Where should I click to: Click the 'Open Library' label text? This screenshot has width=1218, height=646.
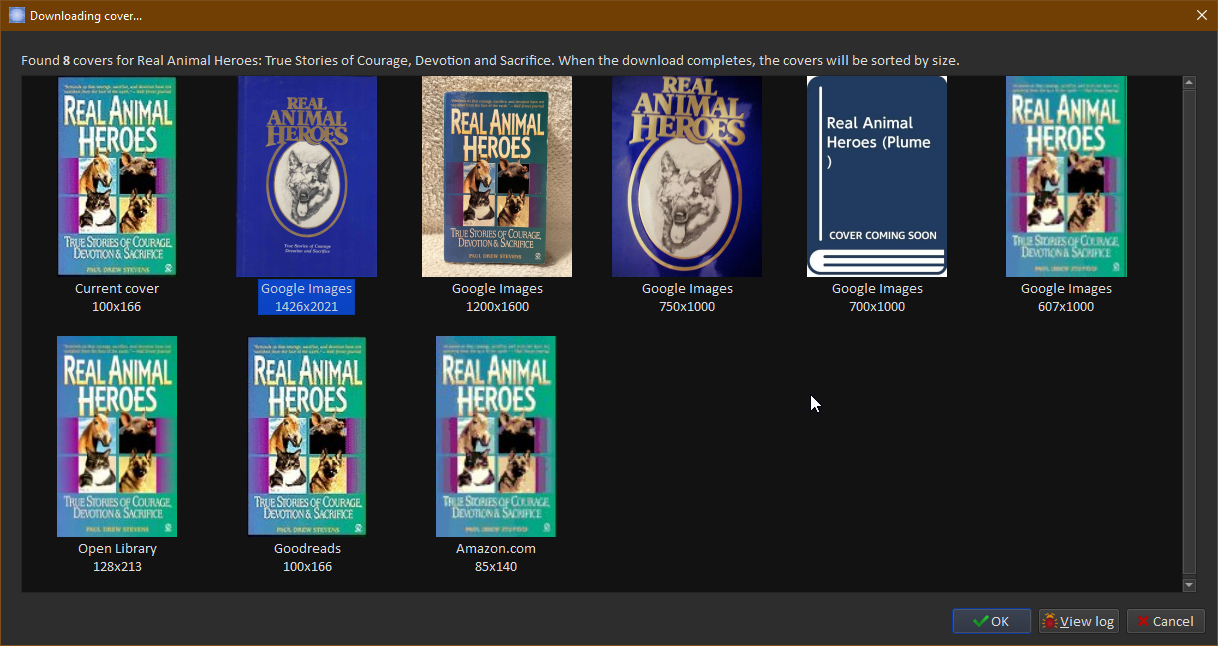point(117,548)
